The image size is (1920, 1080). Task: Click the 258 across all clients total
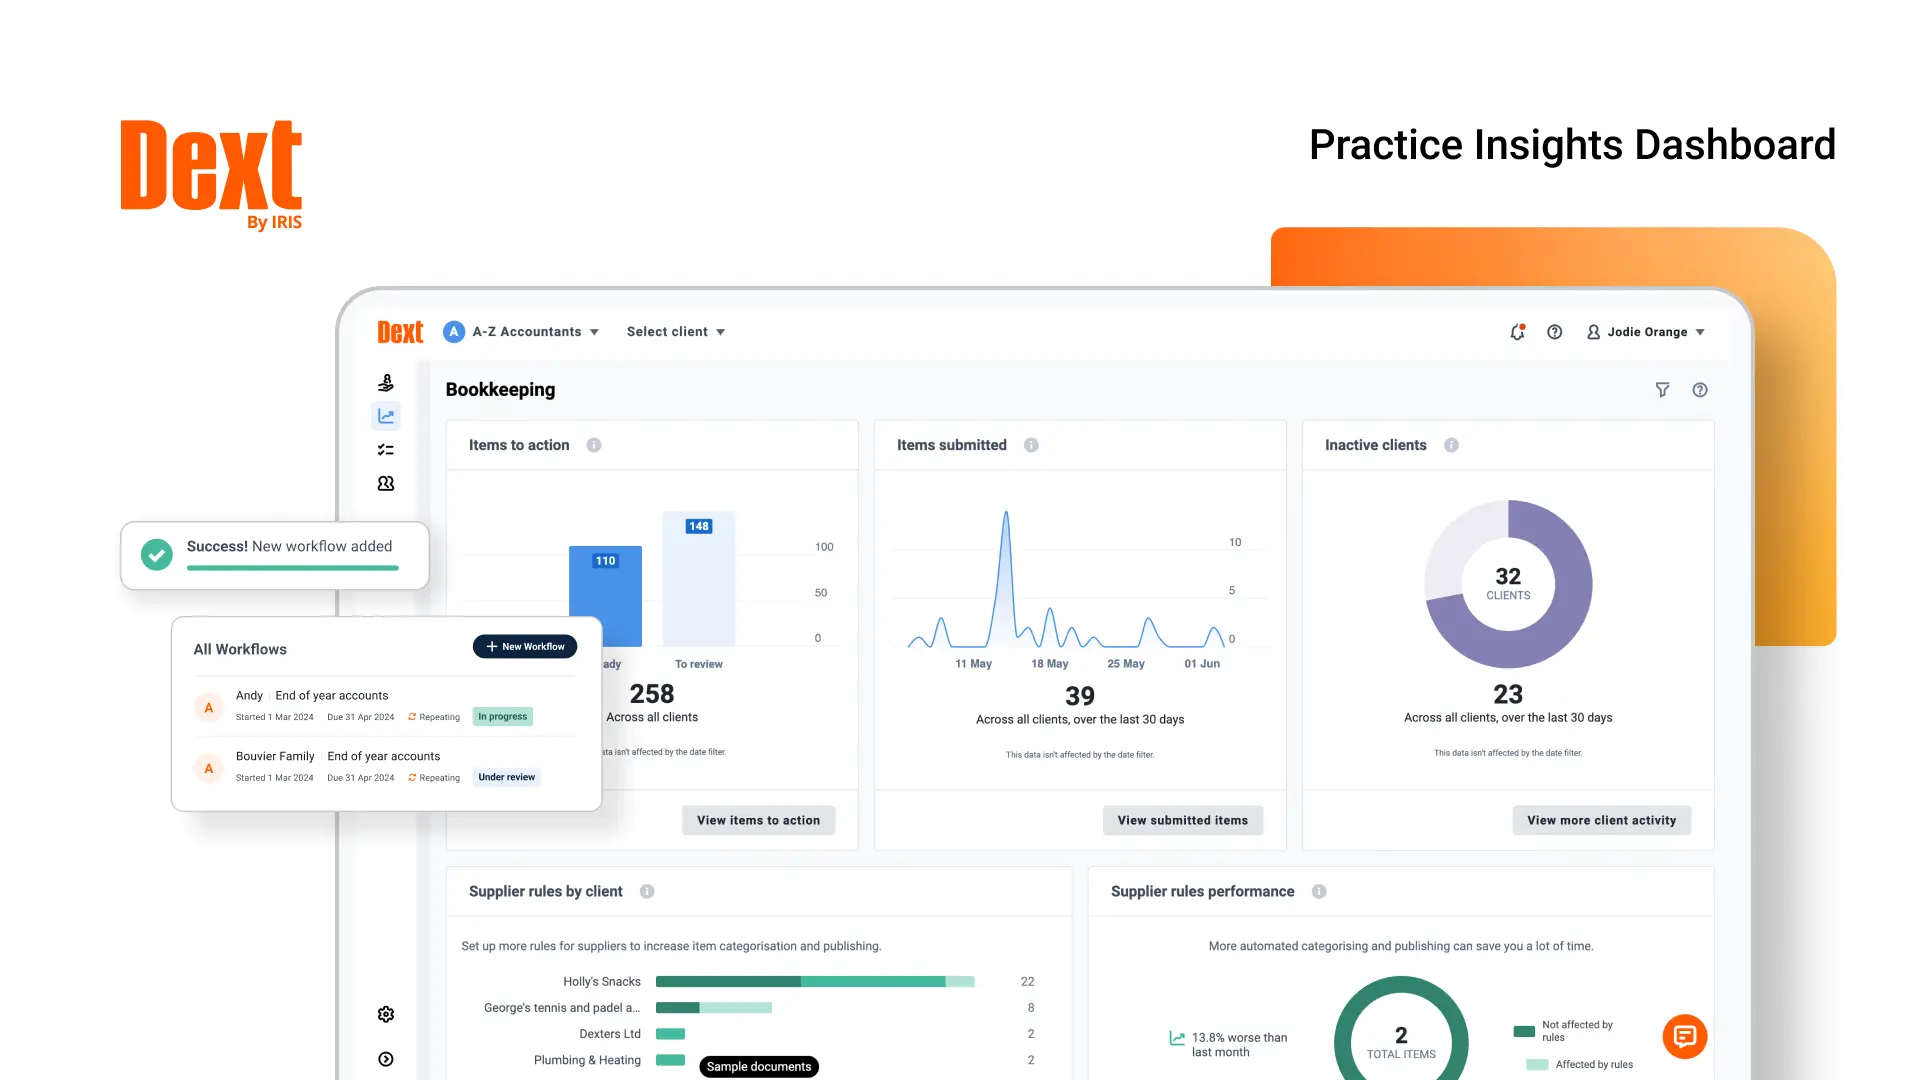tap(652, 694)
